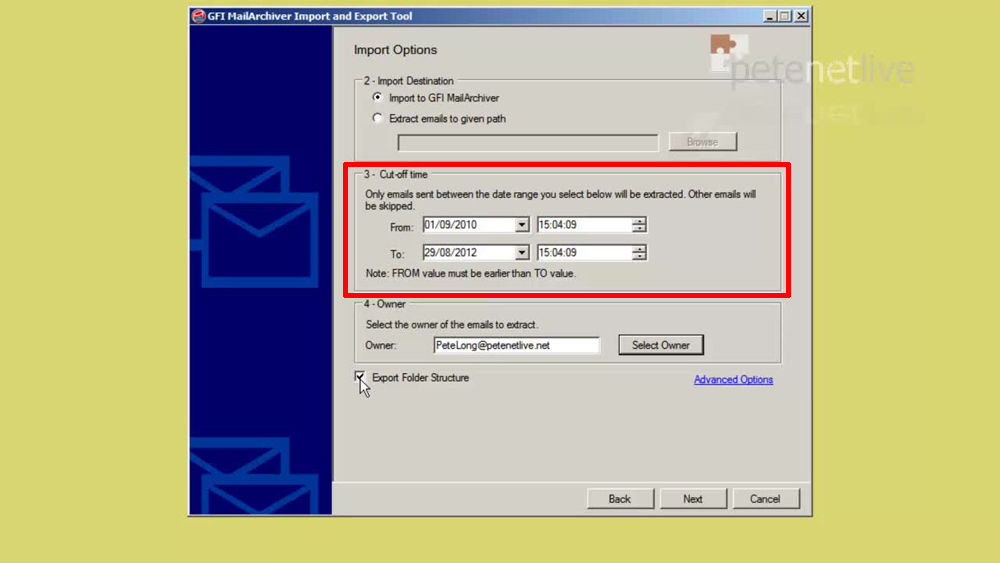This screenshot has height=563, width=1000.
Task: Decrease To time with down spinner arrow
Action: pyautogui.click(x=639, y=257)
